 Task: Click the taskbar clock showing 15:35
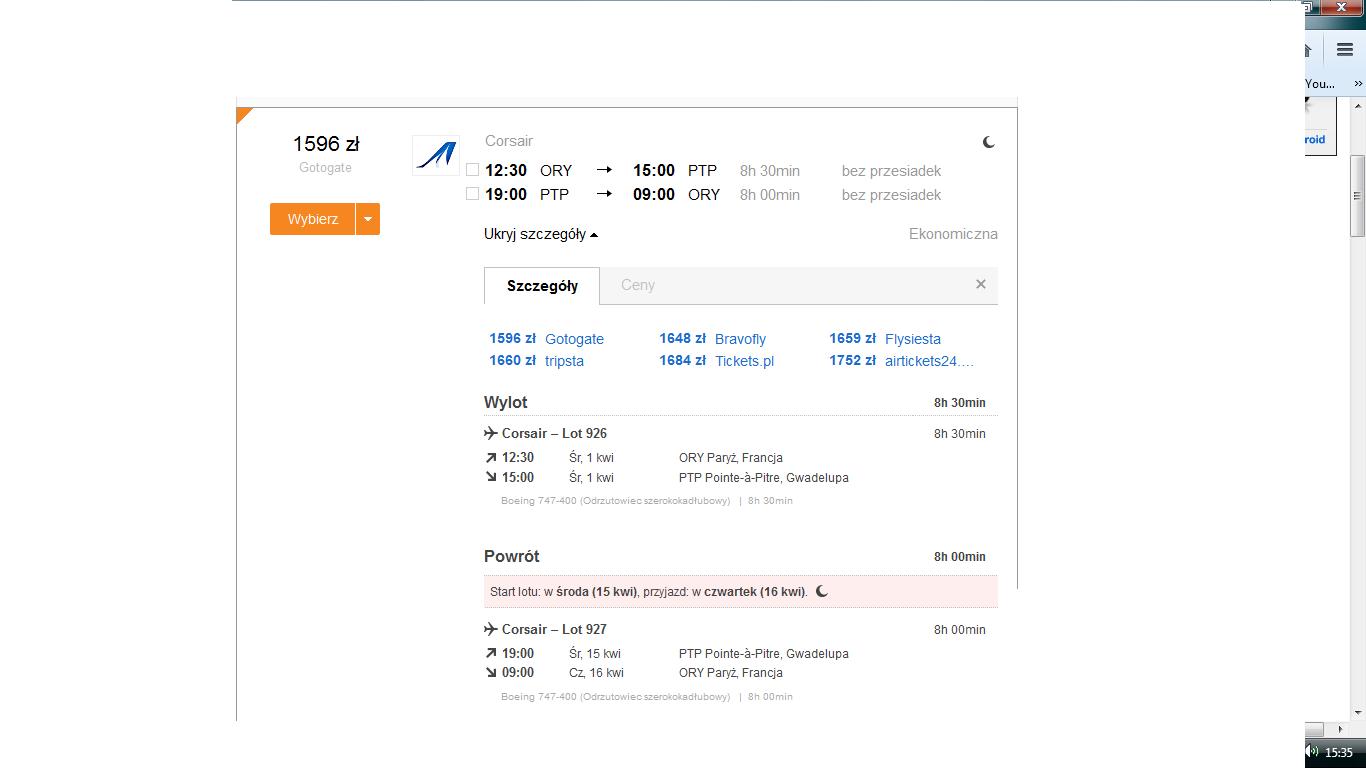tap(1339, 752)
